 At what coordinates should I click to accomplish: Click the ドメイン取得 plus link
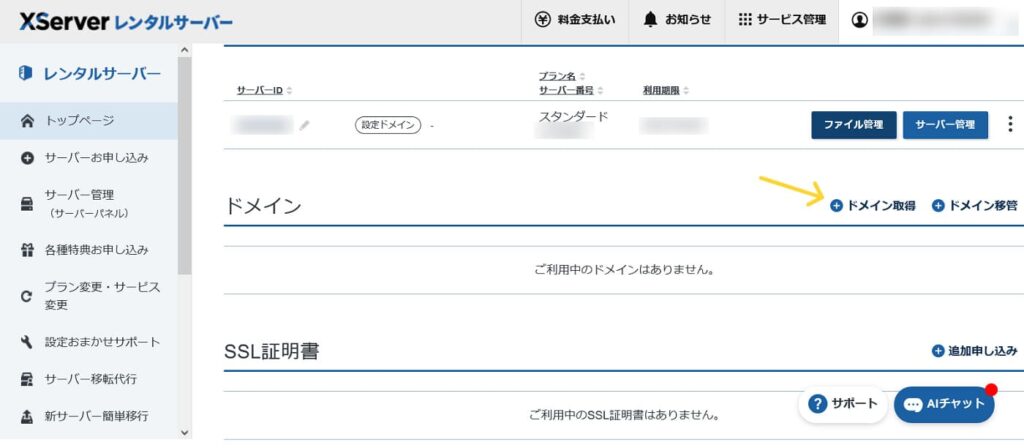(872, 206)
